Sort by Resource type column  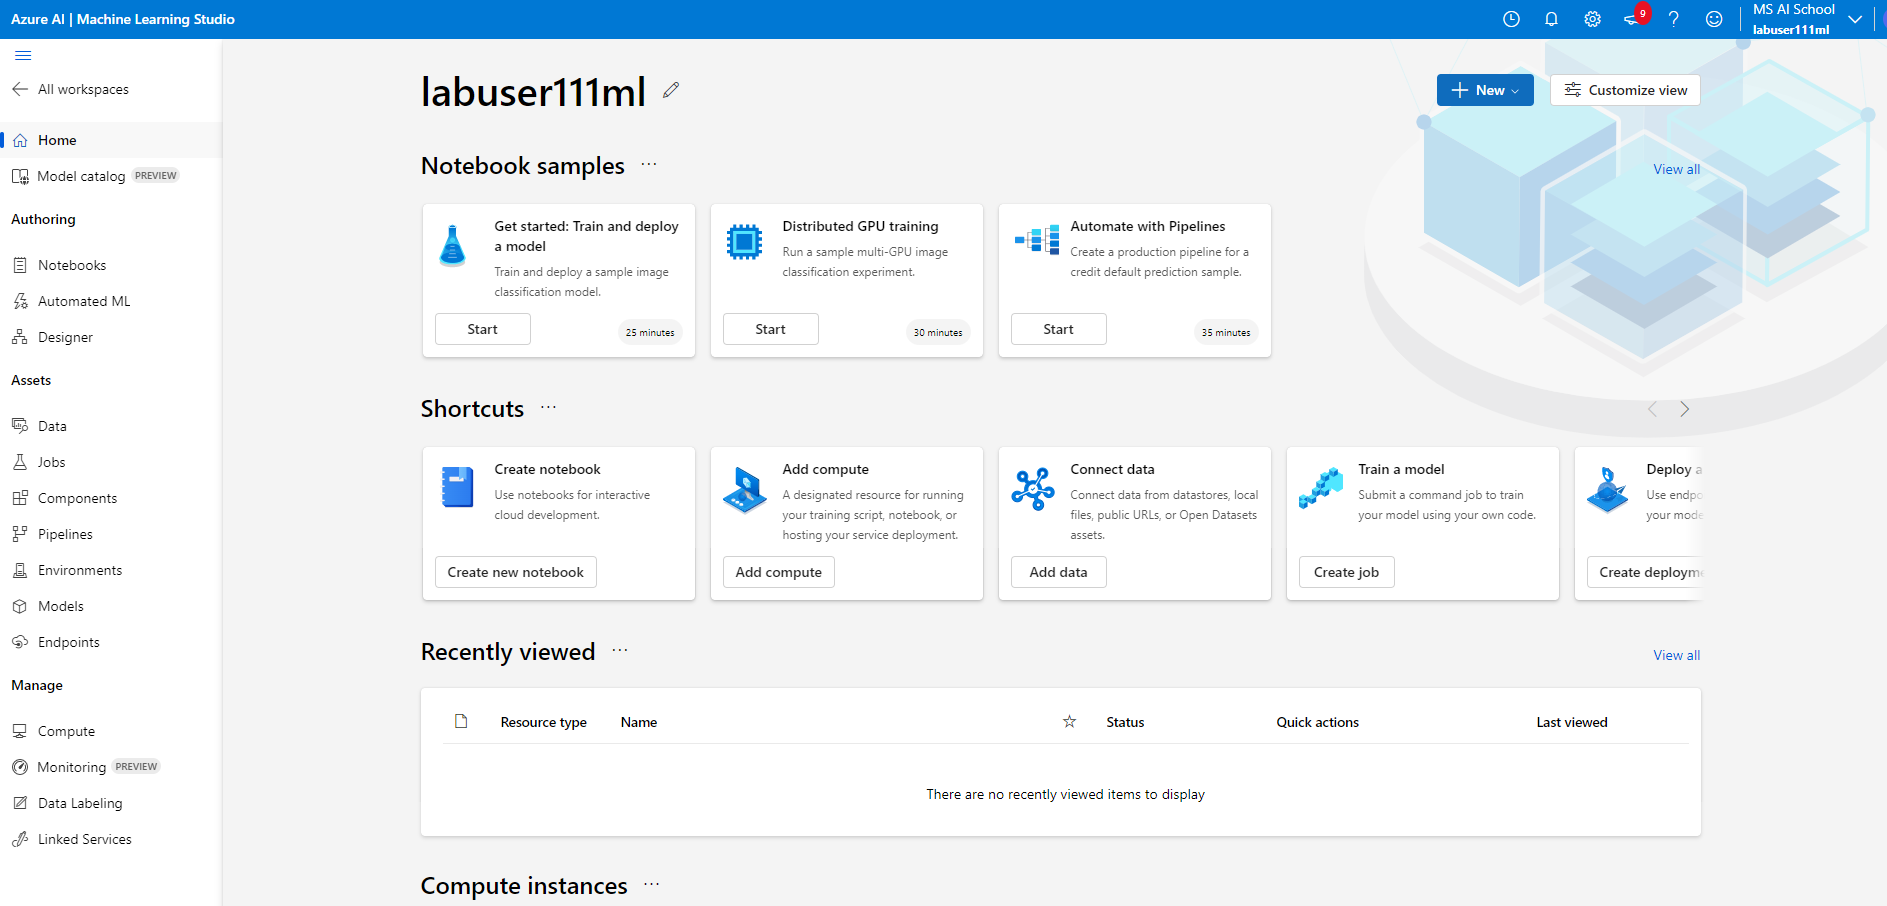(x=544, y=722)
